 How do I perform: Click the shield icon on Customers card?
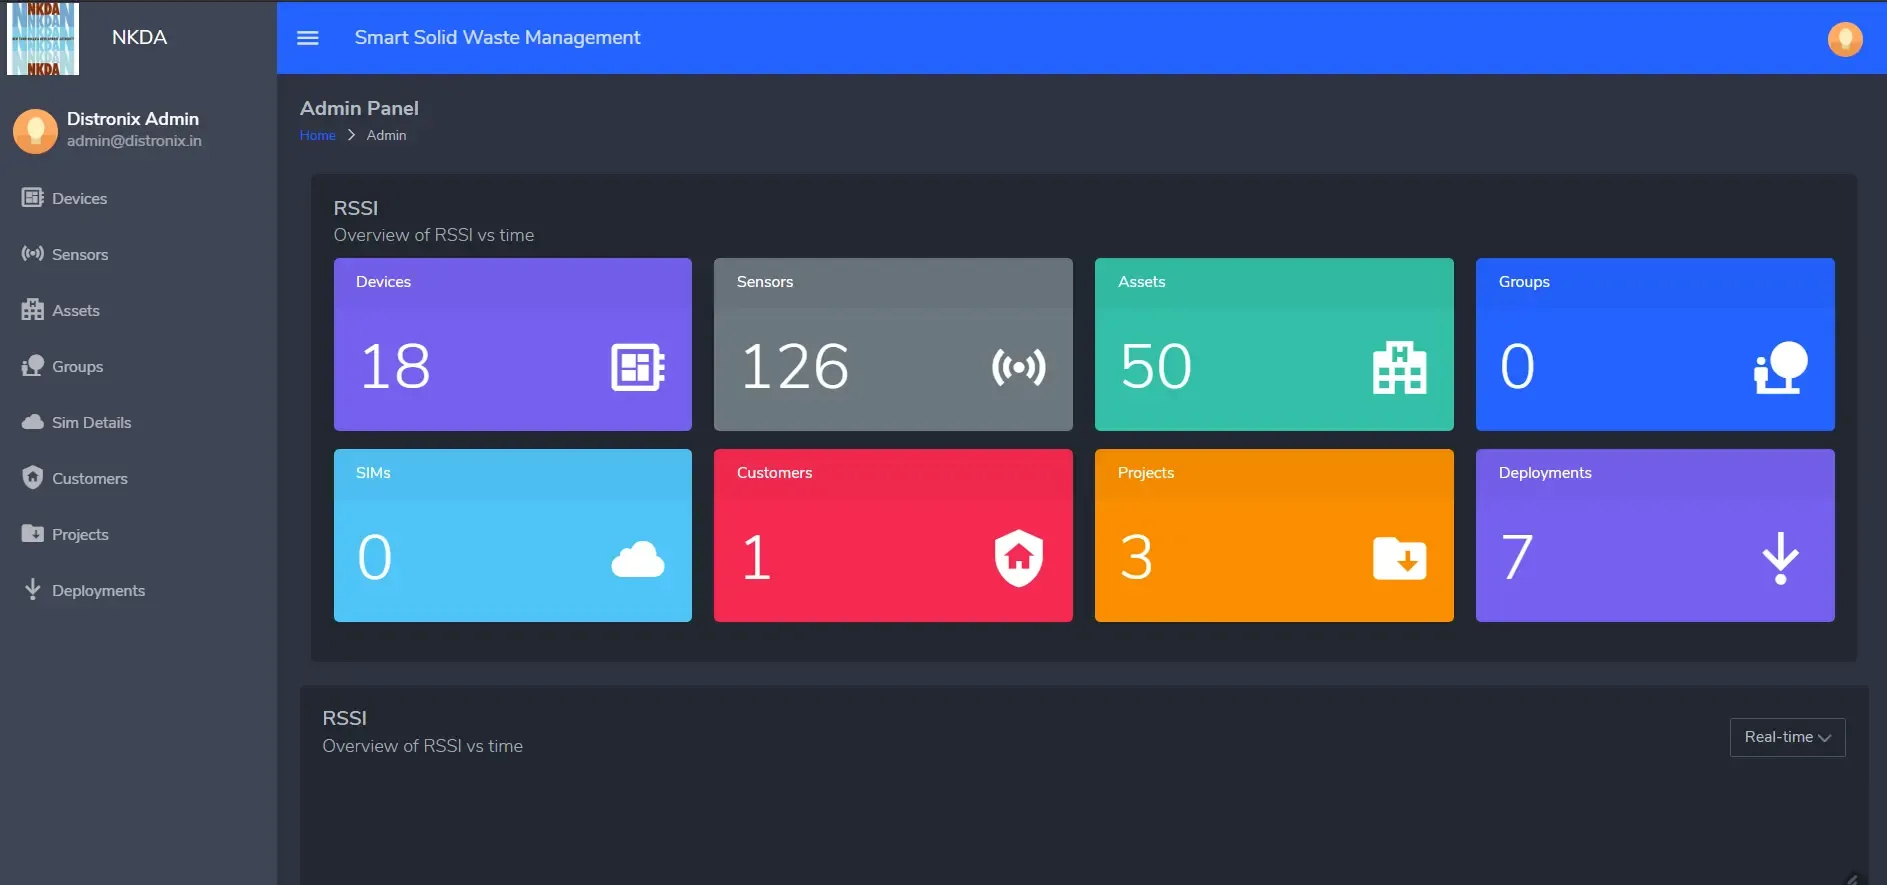(1018, 558)
